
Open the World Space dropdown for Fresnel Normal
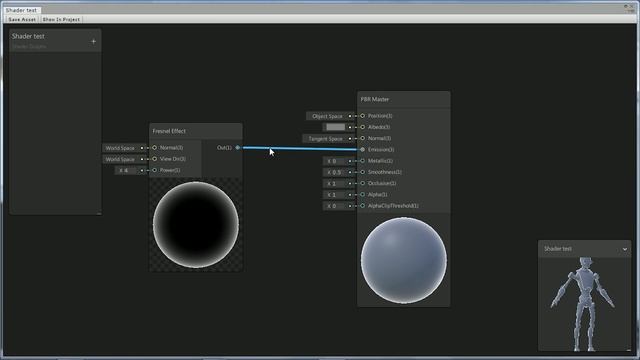click(x=120, y=148)
